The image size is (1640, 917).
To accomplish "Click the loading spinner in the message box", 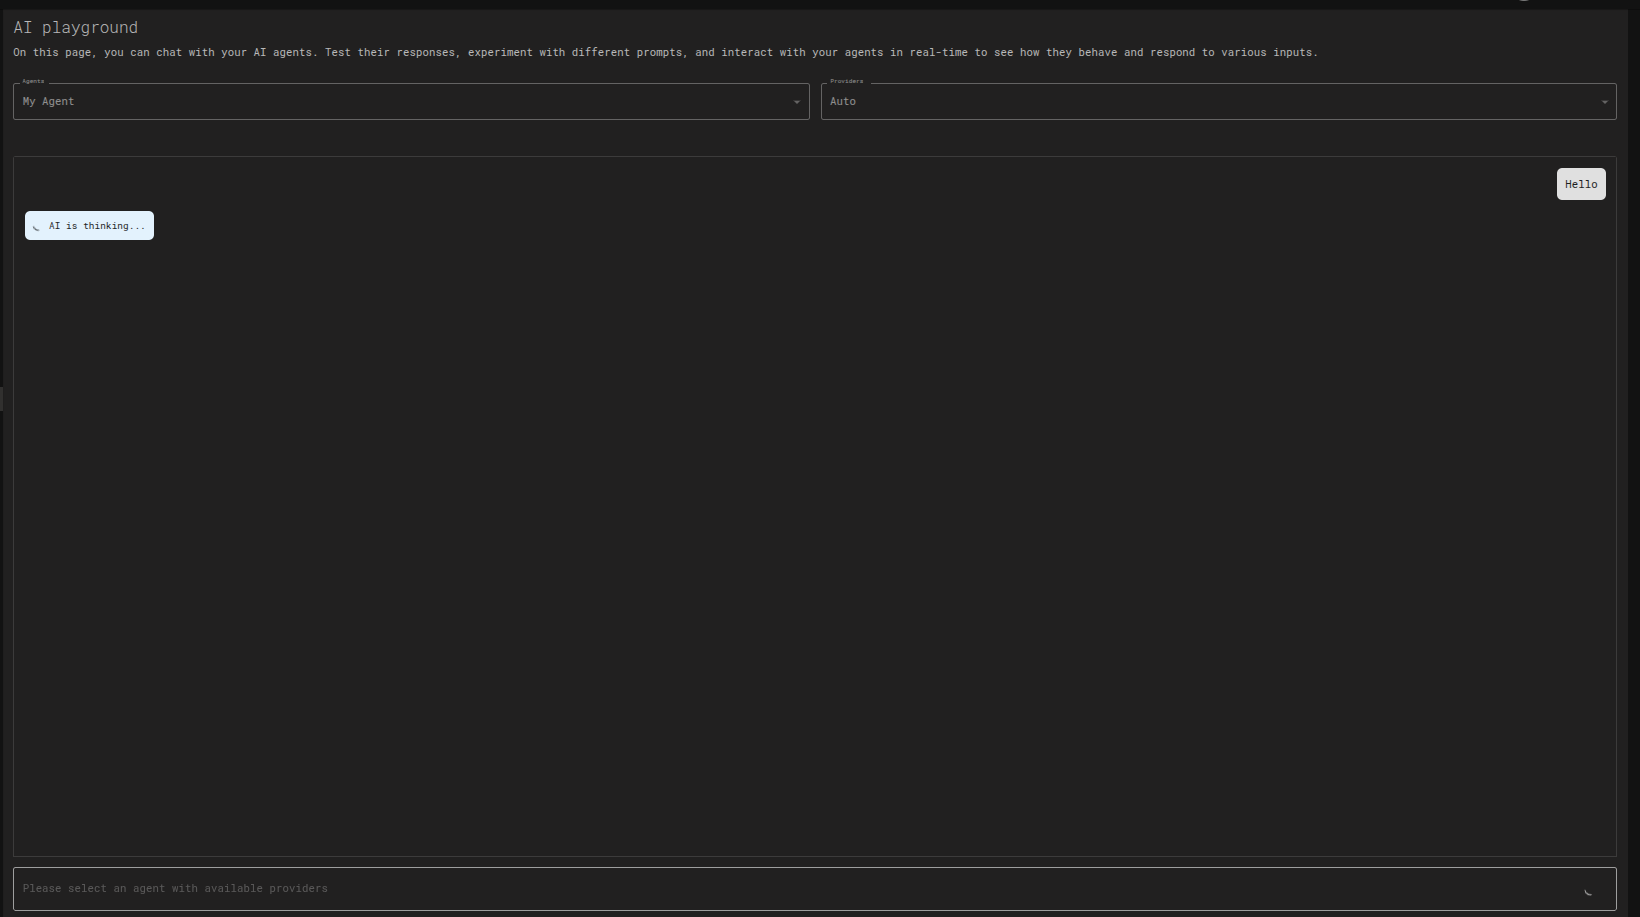I will point(1588,891).
